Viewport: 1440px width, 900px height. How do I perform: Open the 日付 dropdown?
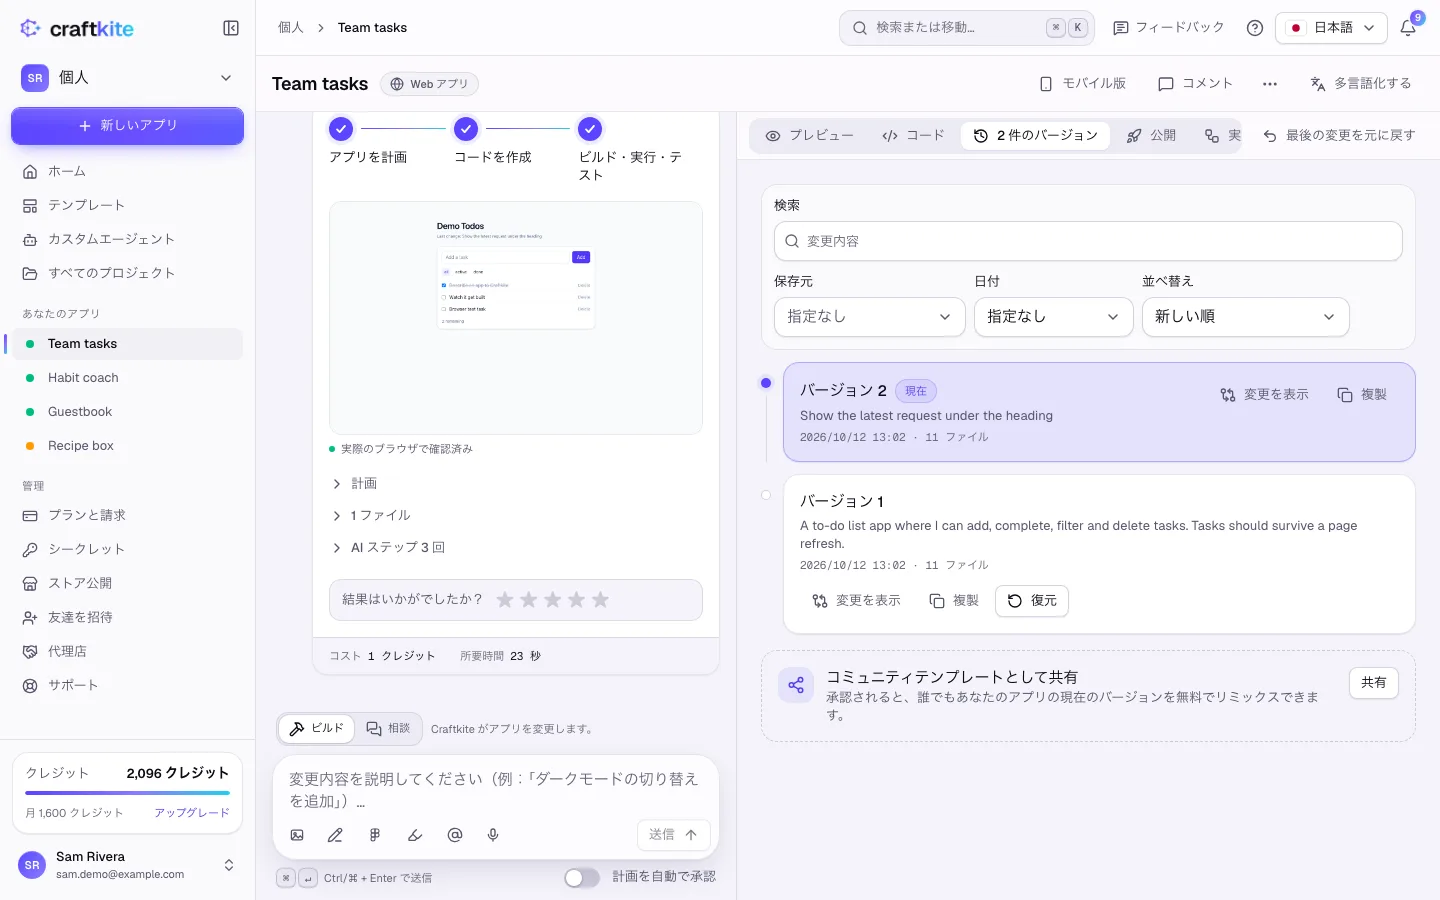point(1054,317)
